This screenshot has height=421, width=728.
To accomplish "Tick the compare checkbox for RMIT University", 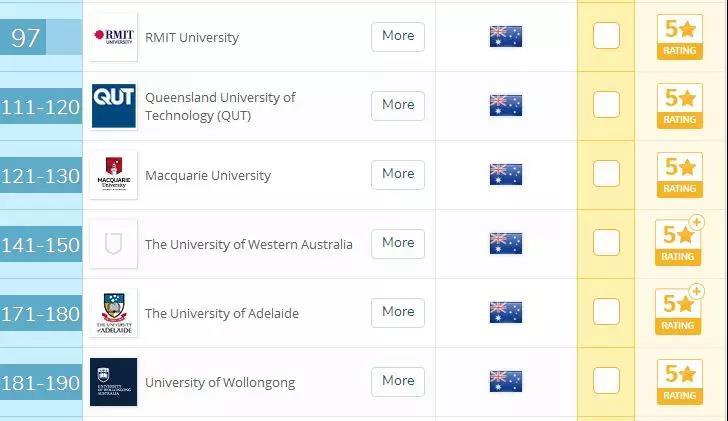I will 606,36.
